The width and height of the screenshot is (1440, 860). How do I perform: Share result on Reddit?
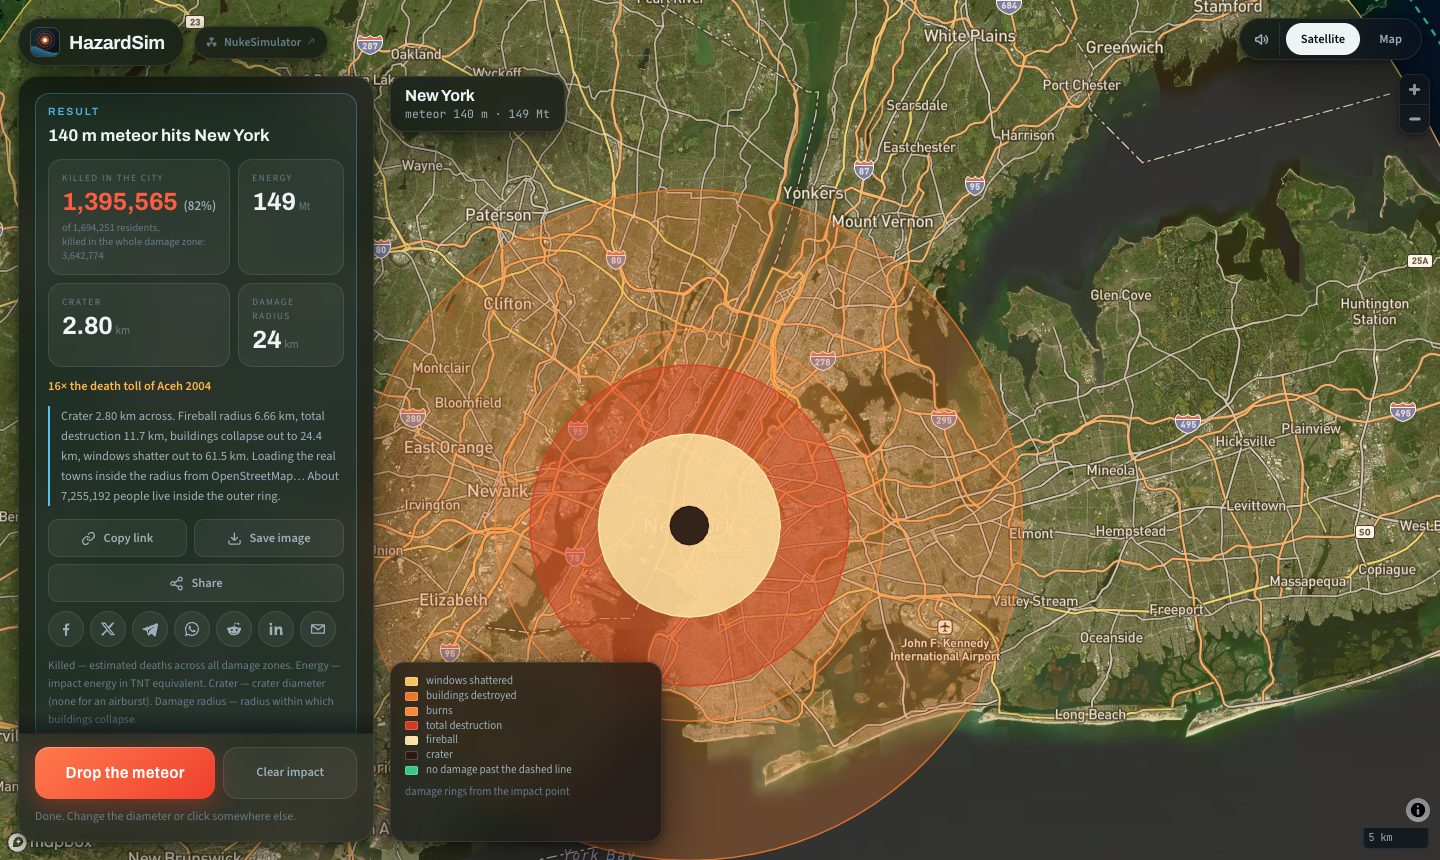coord(234,629)
